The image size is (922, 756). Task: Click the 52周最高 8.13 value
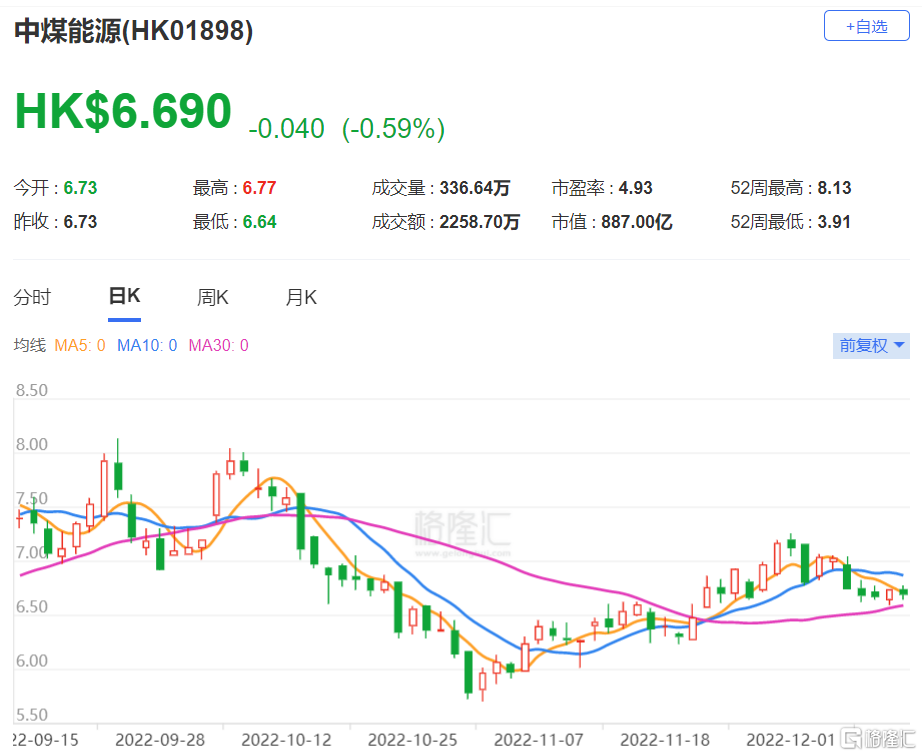(x=791, y=188)
